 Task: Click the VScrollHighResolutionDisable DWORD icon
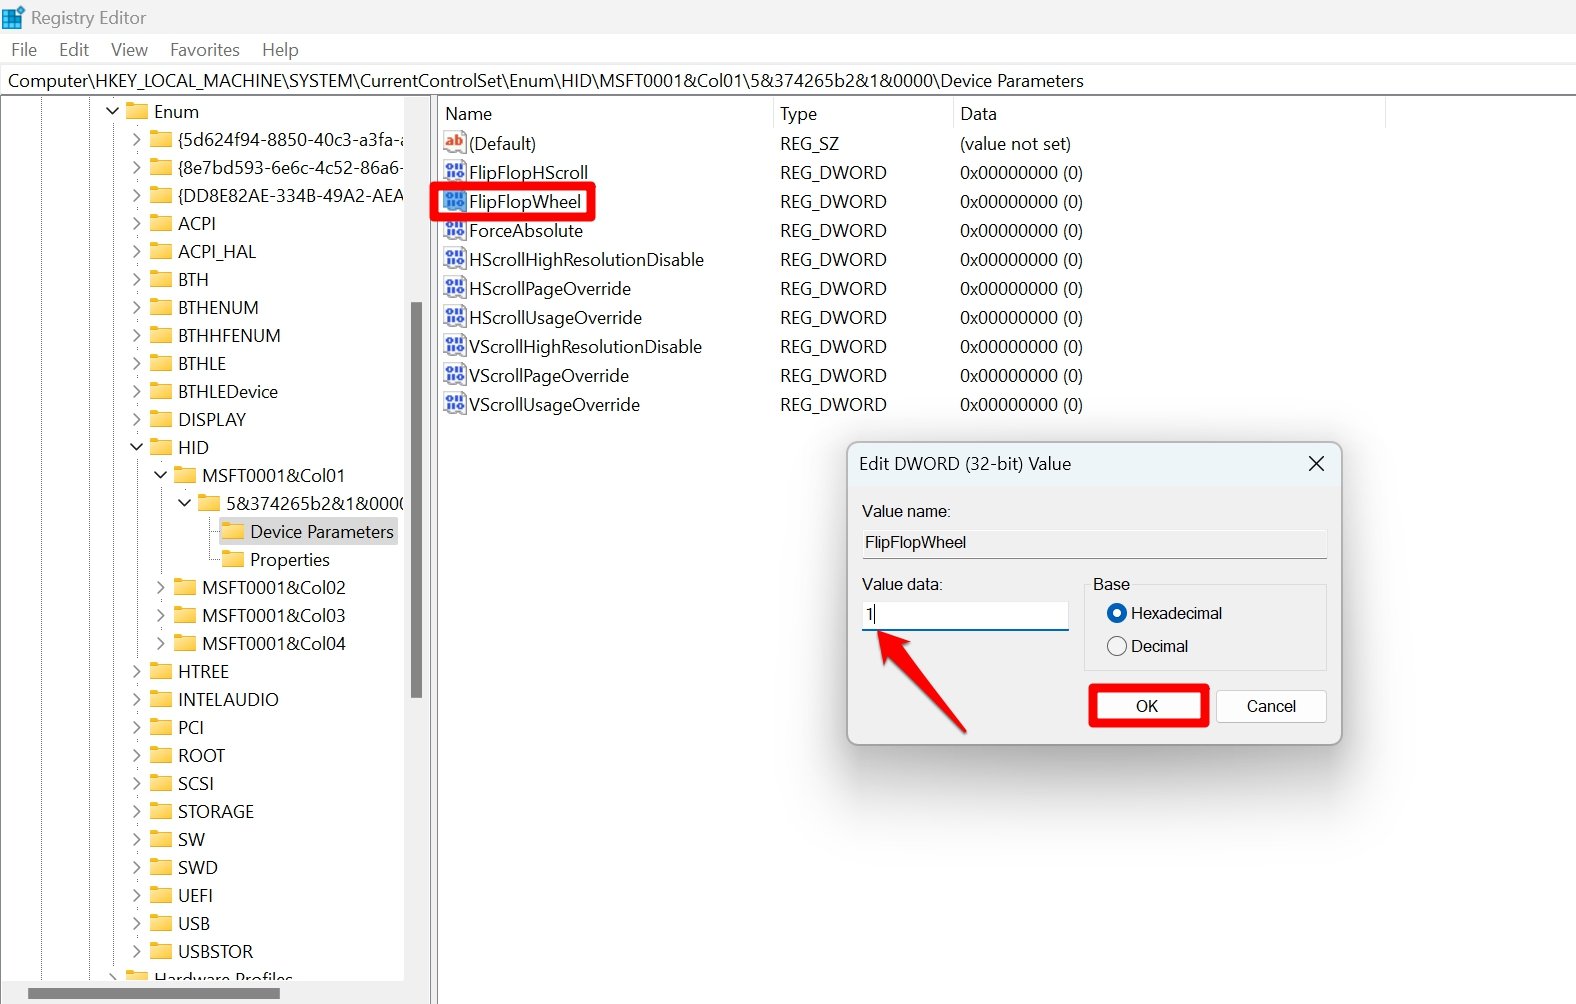point(455,346)
